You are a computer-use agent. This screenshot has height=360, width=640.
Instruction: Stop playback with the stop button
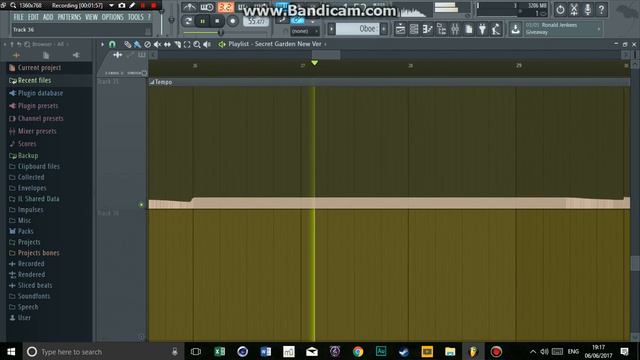click(217, 21)
